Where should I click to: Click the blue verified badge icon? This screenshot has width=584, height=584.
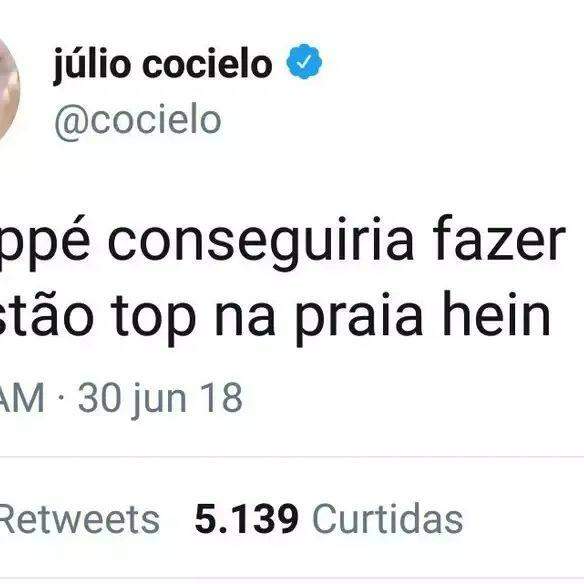pyautogui.click(x=304, y=61)
